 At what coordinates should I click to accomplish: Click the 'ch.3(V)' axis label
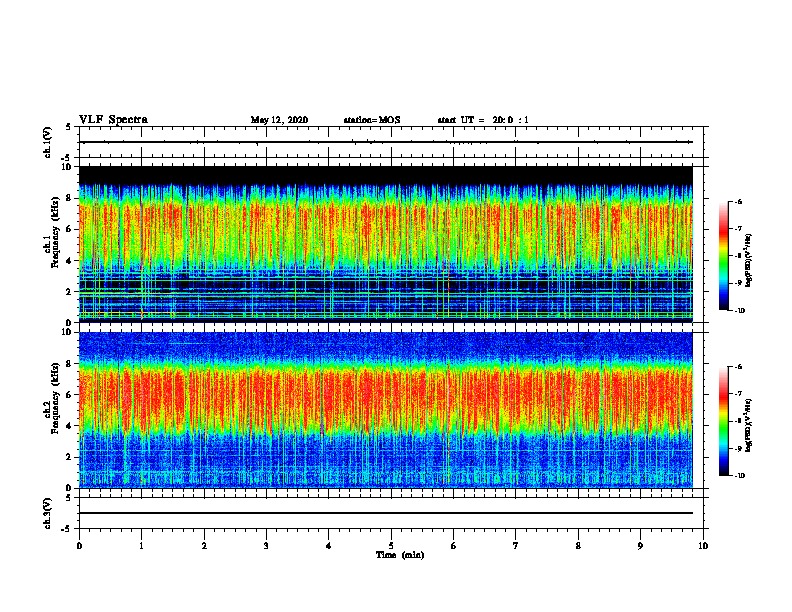(47, 513)
